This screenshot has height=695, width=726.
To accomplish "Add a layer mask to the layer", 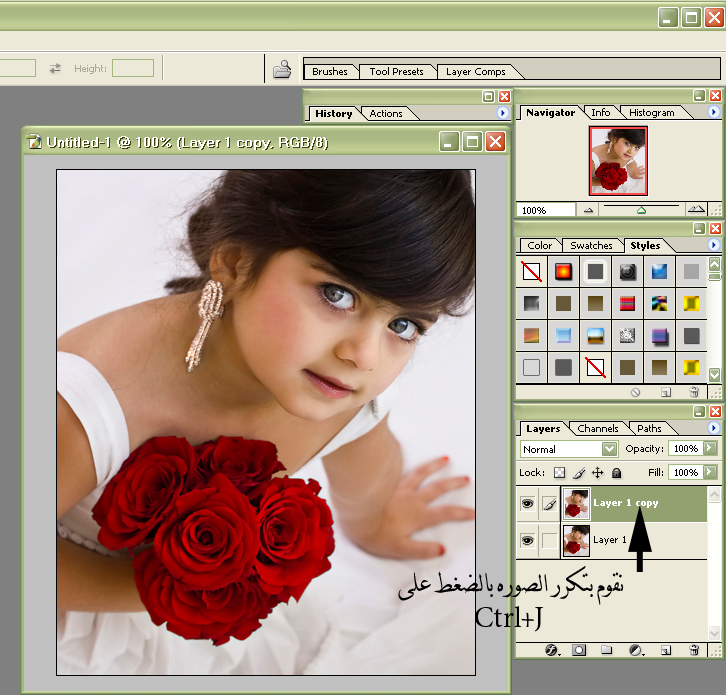I will pyautogui.click(x=578, y=650).
